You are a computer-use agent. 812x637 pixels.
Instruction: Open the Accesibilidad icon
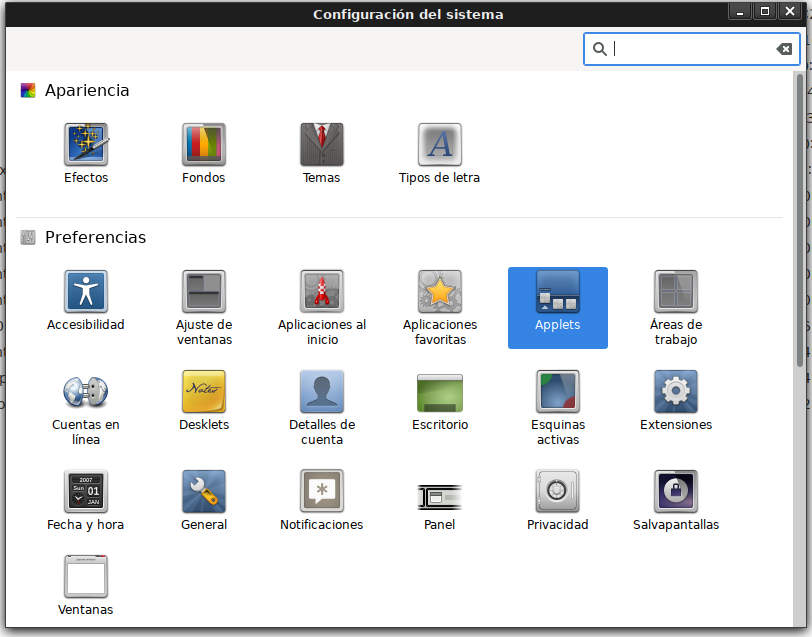pos(86,292)
